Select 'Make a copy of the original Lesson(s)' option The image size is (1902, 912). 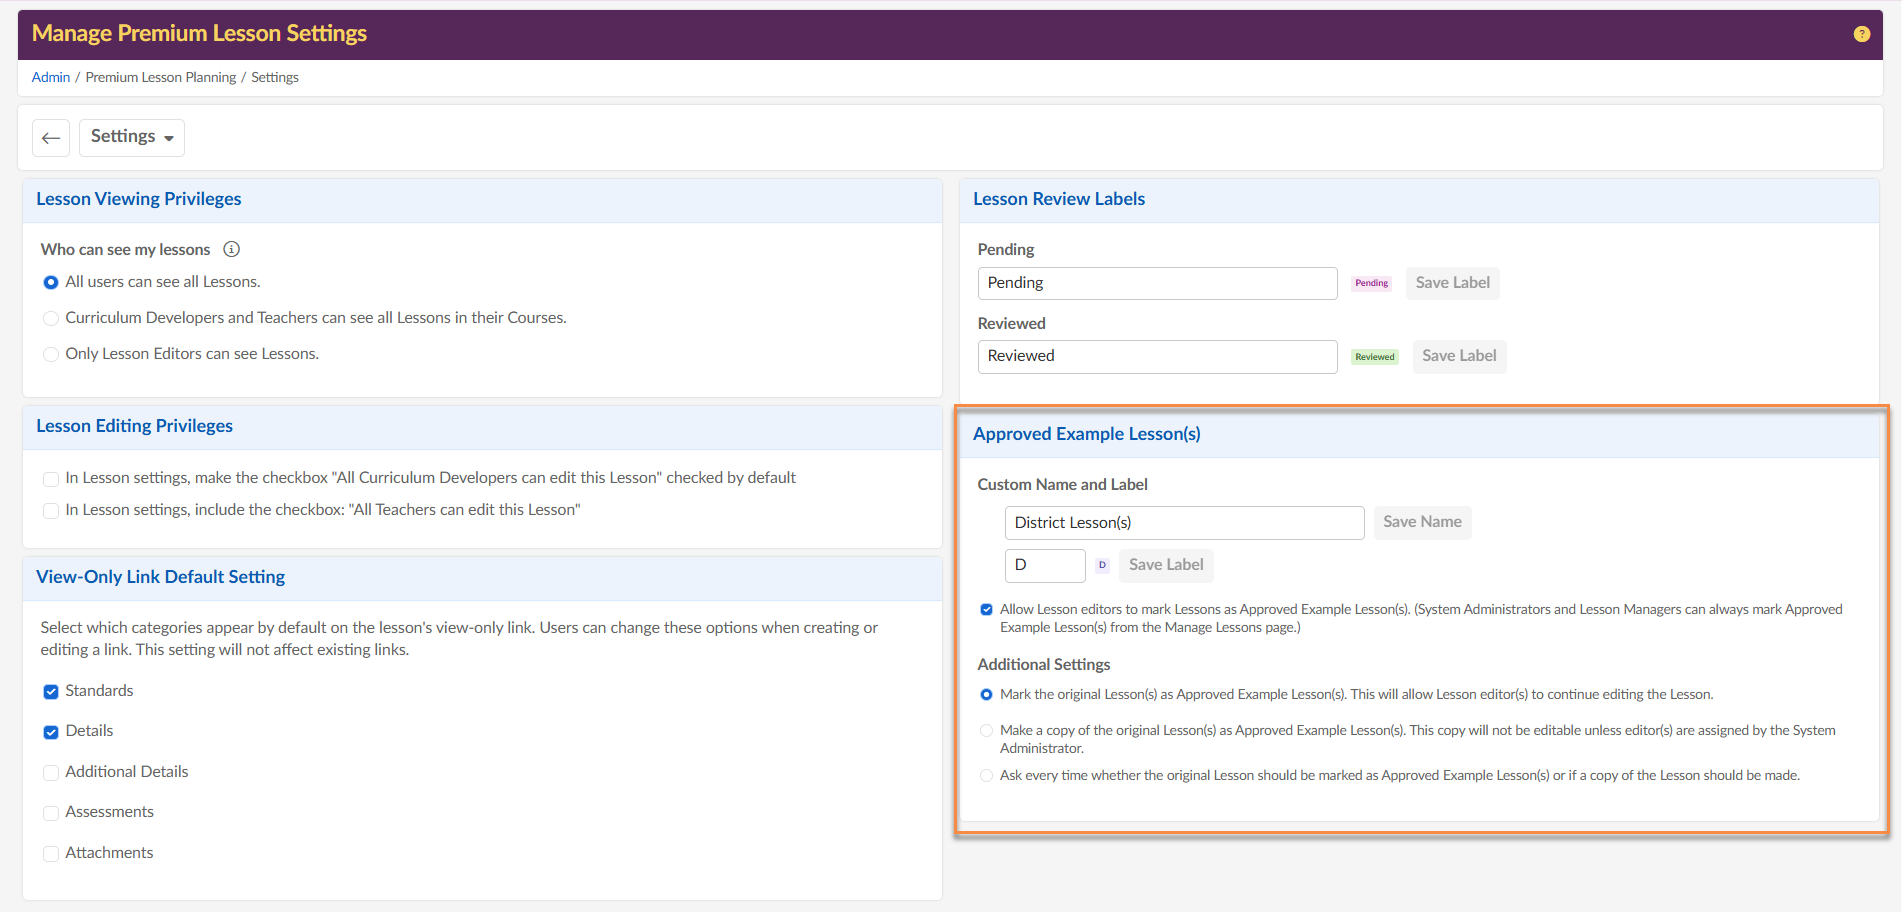click(x=986, y=731)
